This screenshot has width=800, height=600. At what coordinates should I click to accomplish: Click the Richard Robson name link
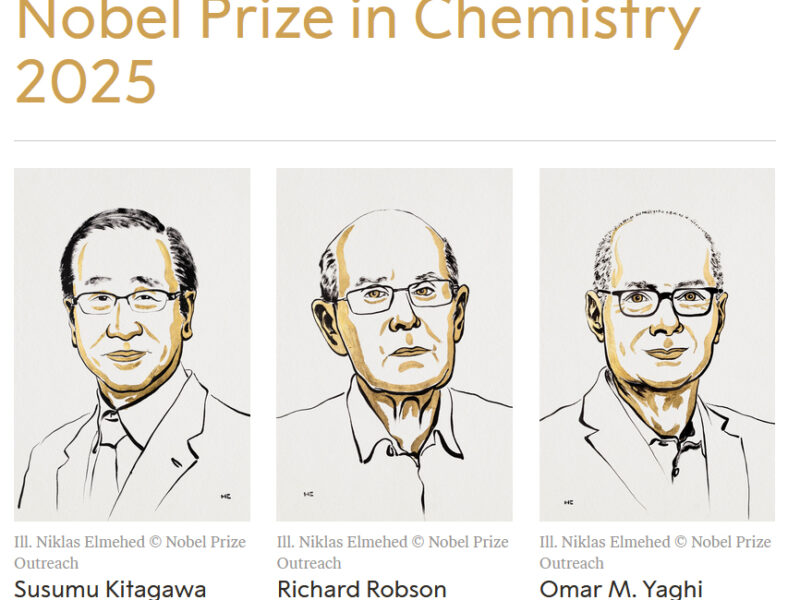click(x=361, y=588)
